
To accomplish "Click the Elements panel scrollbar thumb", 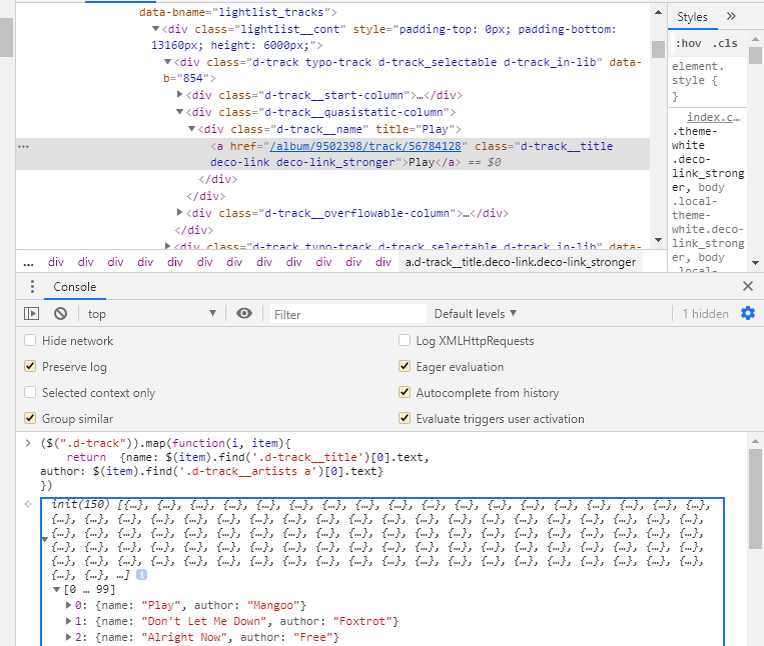I will 658,49.
